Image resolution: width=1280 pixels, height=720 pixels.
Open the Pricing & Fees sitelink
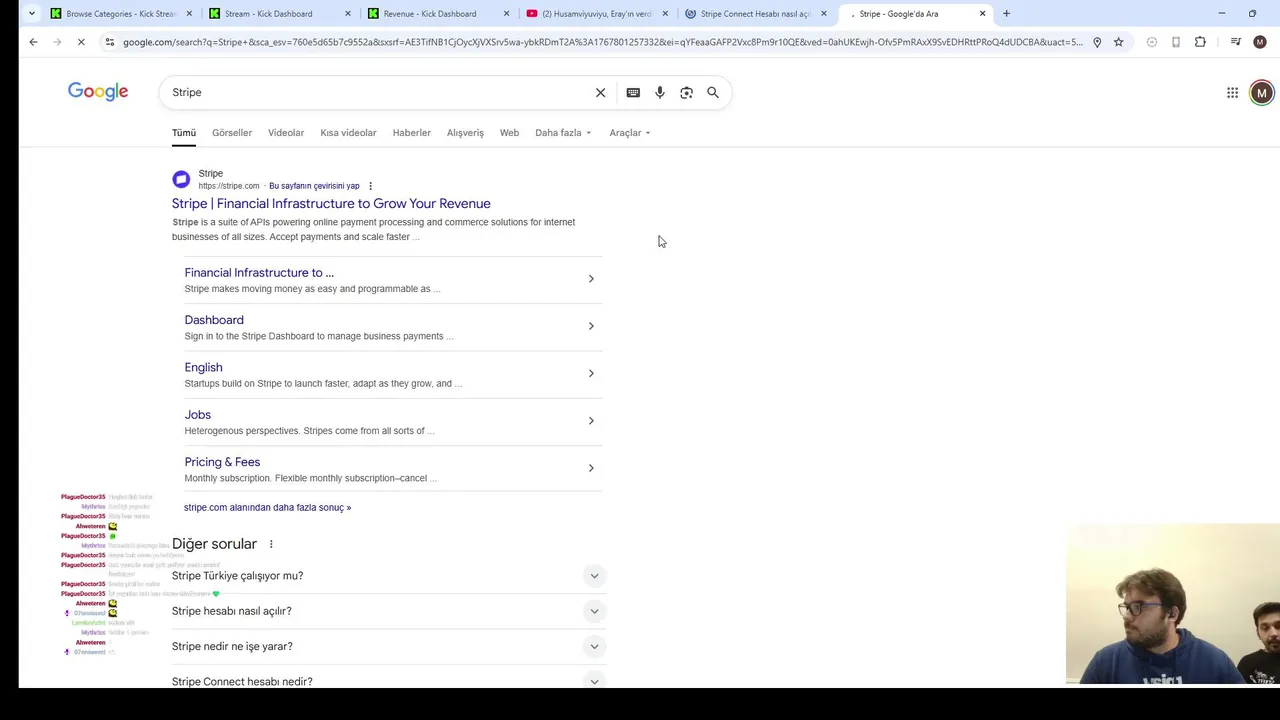(x=222, y=462)
